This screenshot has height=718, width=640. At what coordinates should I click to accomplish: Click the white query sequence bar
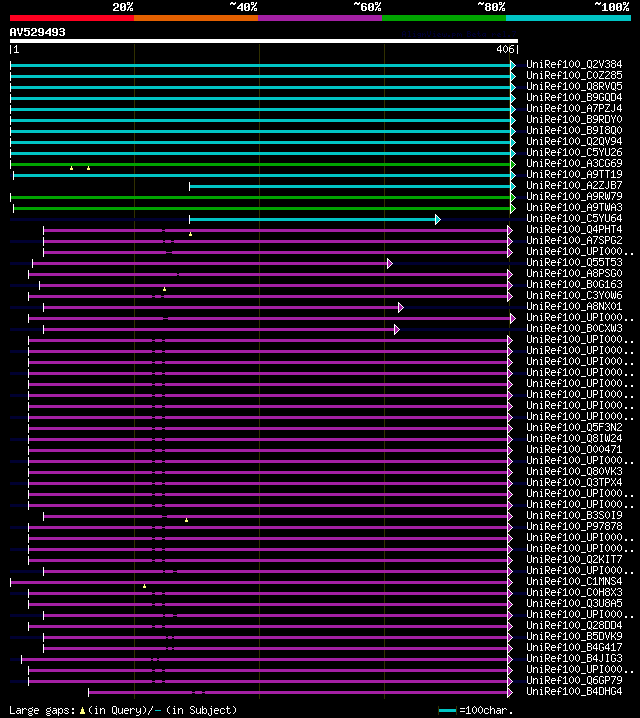pos(264,41)
